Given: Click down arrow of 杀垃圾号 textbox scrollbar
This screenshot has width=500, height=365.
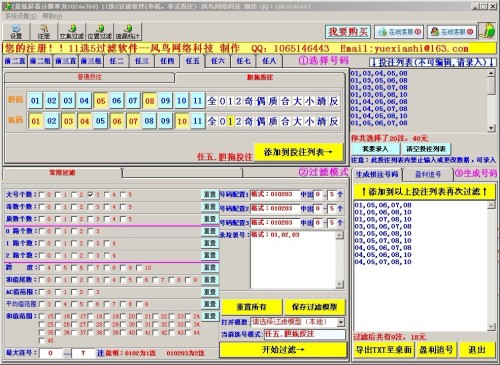Looking at the screenshot, I should click(x=340, y=284).
